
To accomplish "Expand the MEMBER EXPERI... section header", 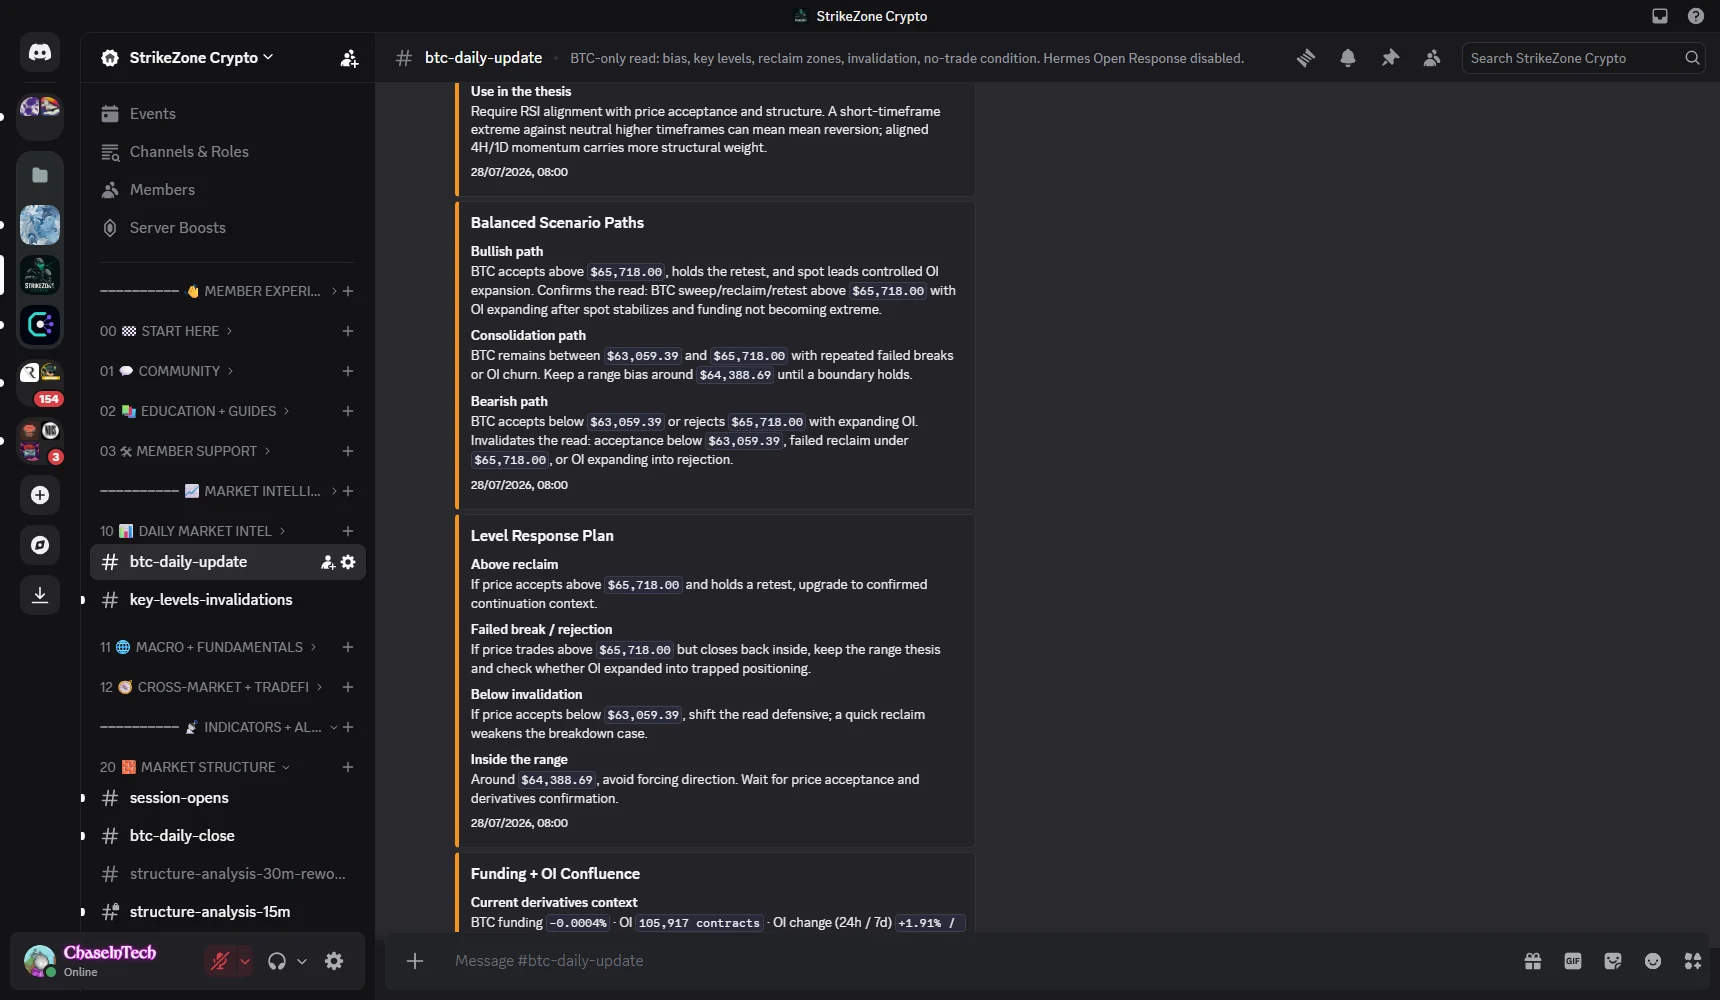I will [218, 291].
